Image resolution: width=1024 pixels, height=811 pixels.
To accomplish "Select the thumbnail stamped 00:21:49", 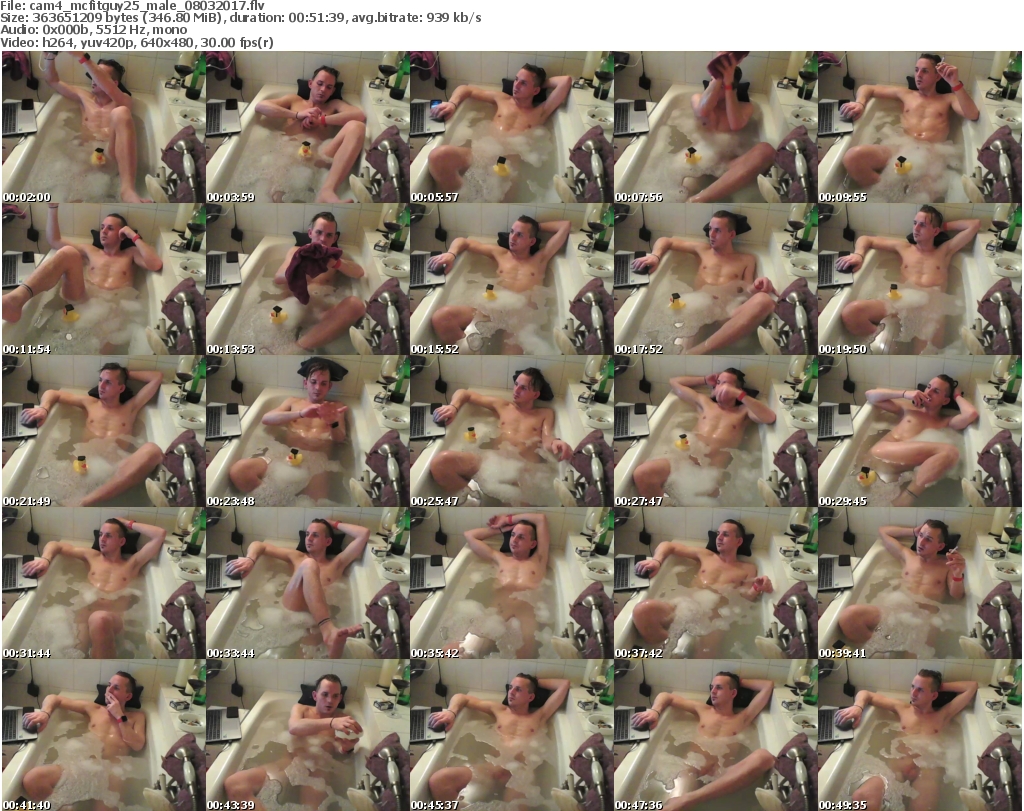I will pos(104,432).
